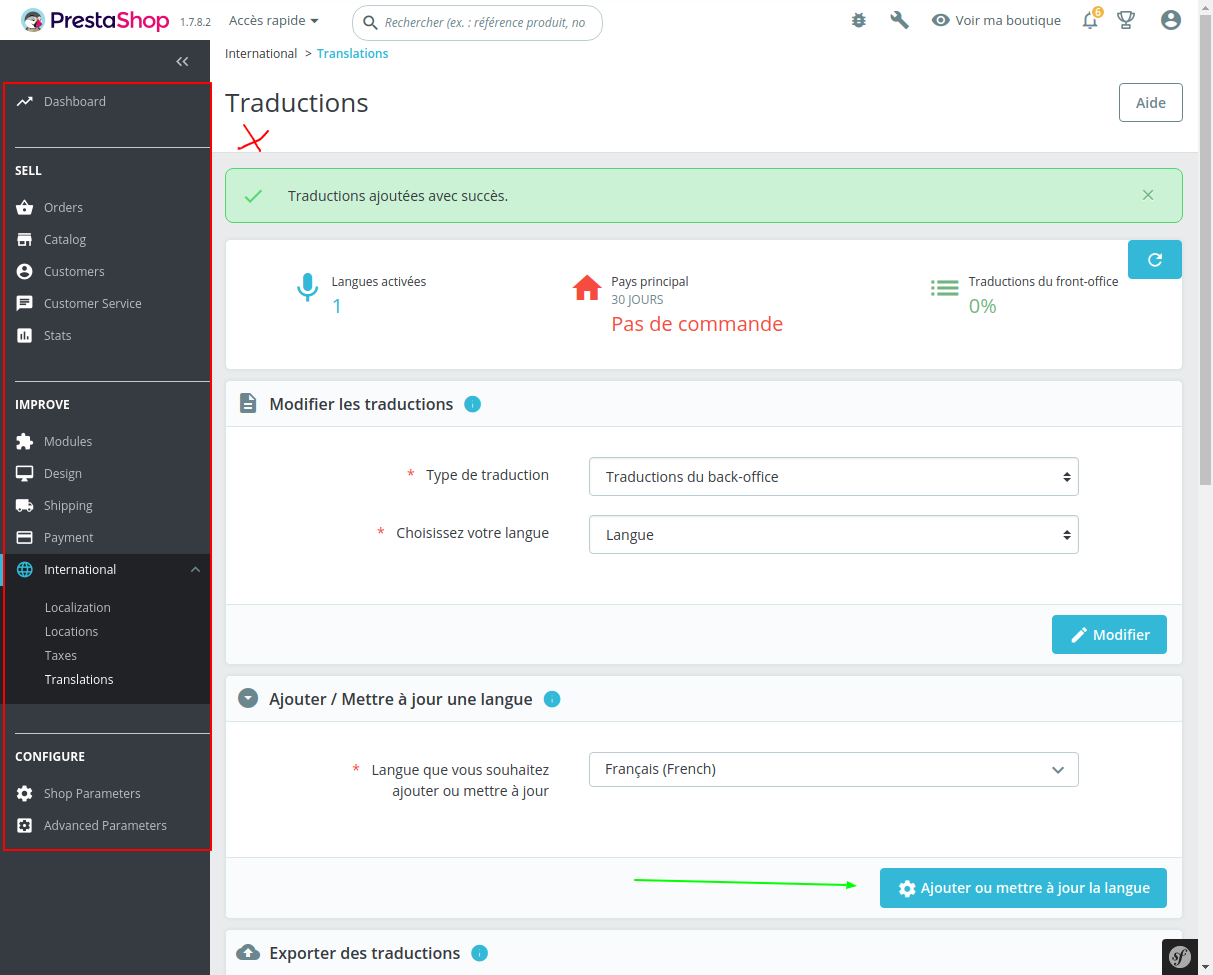
Task: Click Ajouter ou mettre à jour la langue
Action: 1022,887
